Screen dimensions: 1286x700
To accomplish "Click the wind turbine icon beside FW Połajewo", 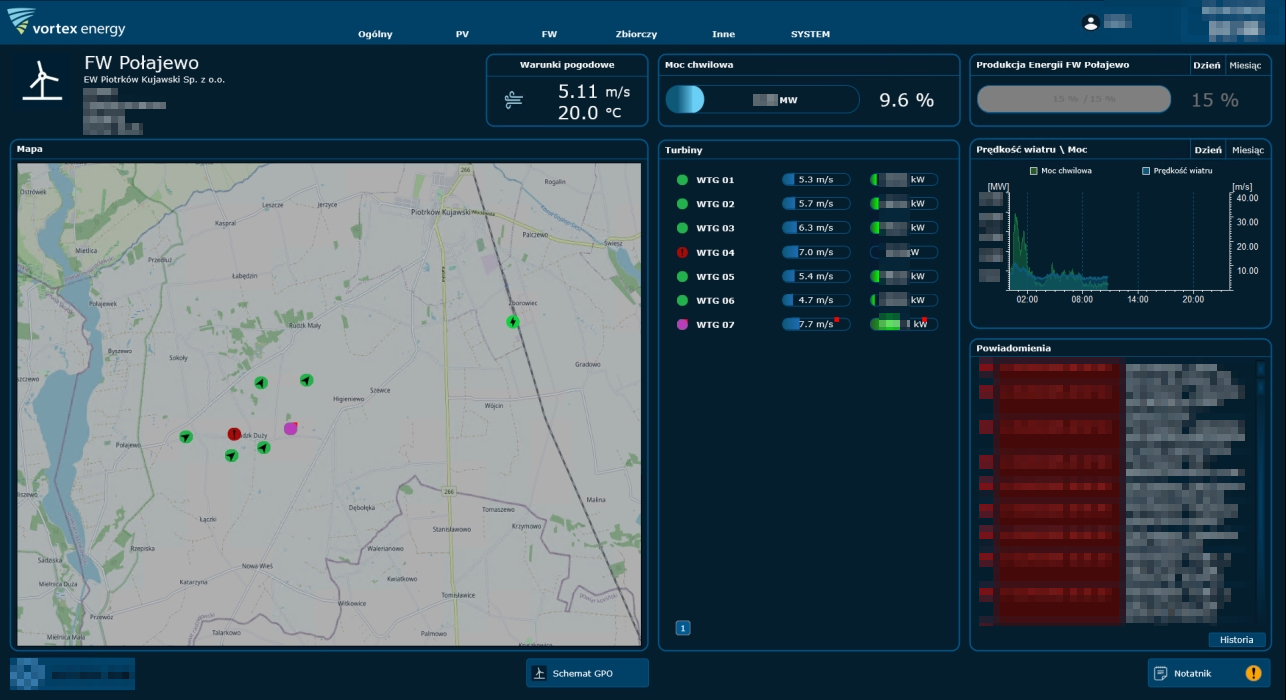I will (42, 80).
